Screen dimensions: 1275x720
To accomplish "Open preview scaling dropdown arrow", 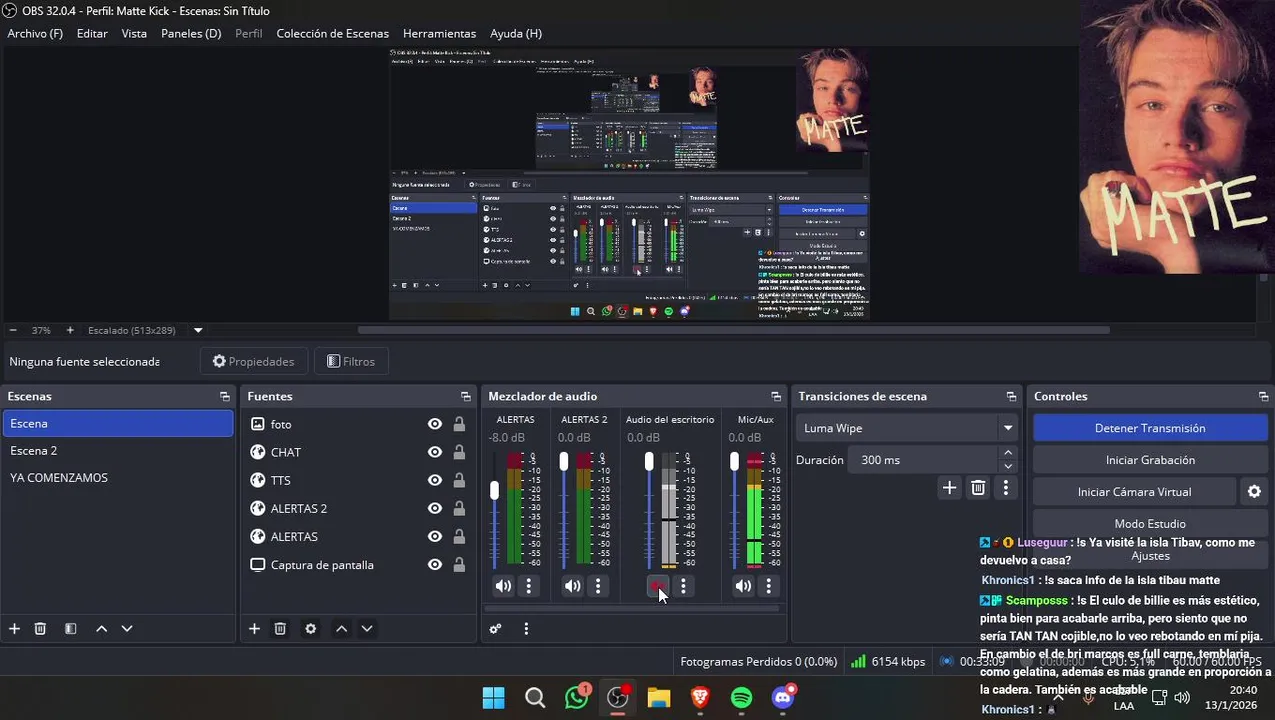I will click(x=198, y=330).
